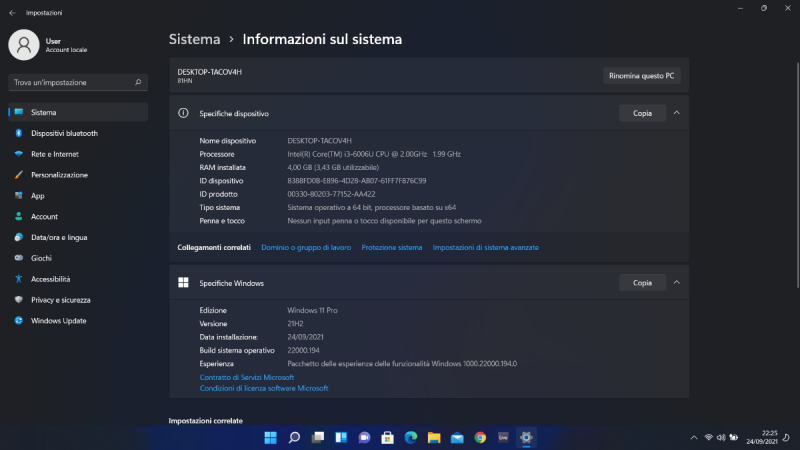Viewport: 800px width, 450px height.
Task: Open Contratto di Servizi Microsoft link
Action: (x=247, y=378)
